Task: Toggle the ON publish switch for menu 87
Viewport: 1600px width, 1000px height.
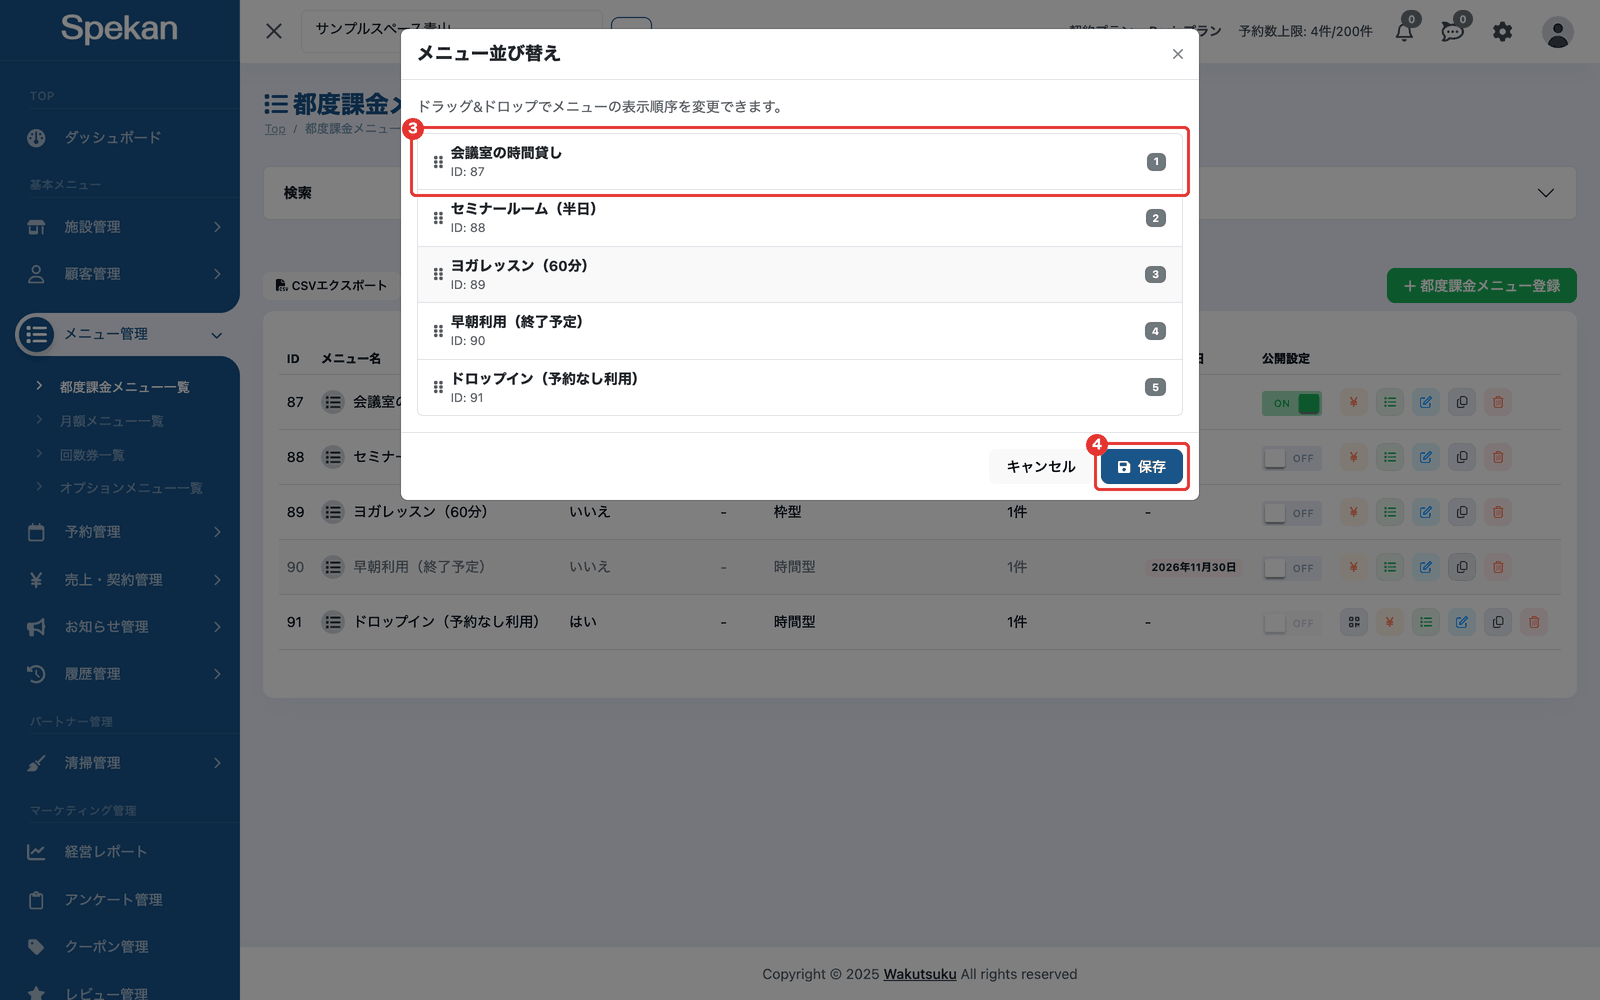Action: 1292,403
